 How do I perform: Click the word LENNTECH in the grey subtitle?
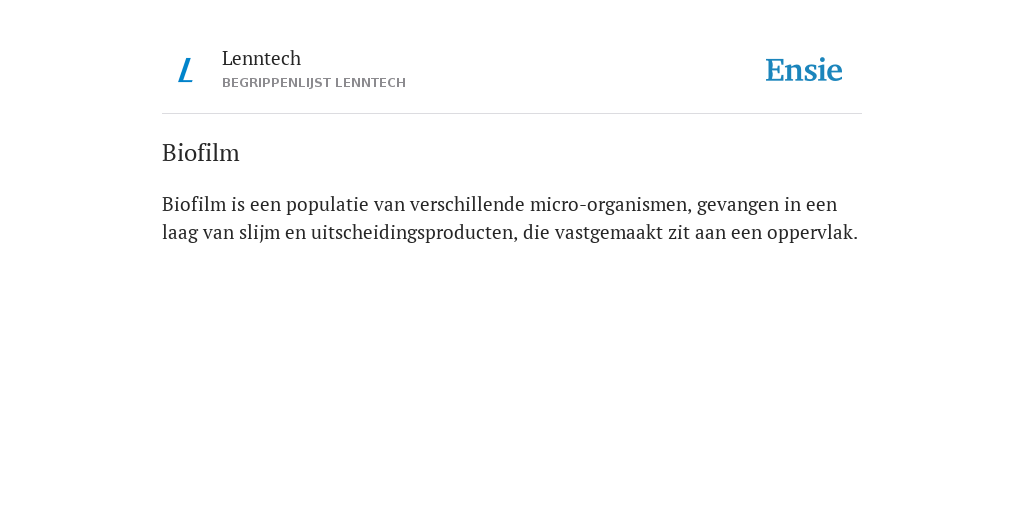coord(370,83)
